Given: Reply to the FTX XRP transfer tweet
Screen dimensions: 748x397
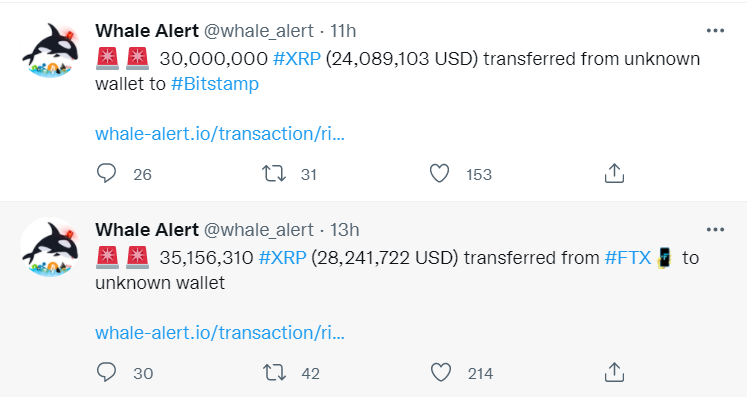Looking at the screenshot, I should pyautogui.click(x=106, y=372).
